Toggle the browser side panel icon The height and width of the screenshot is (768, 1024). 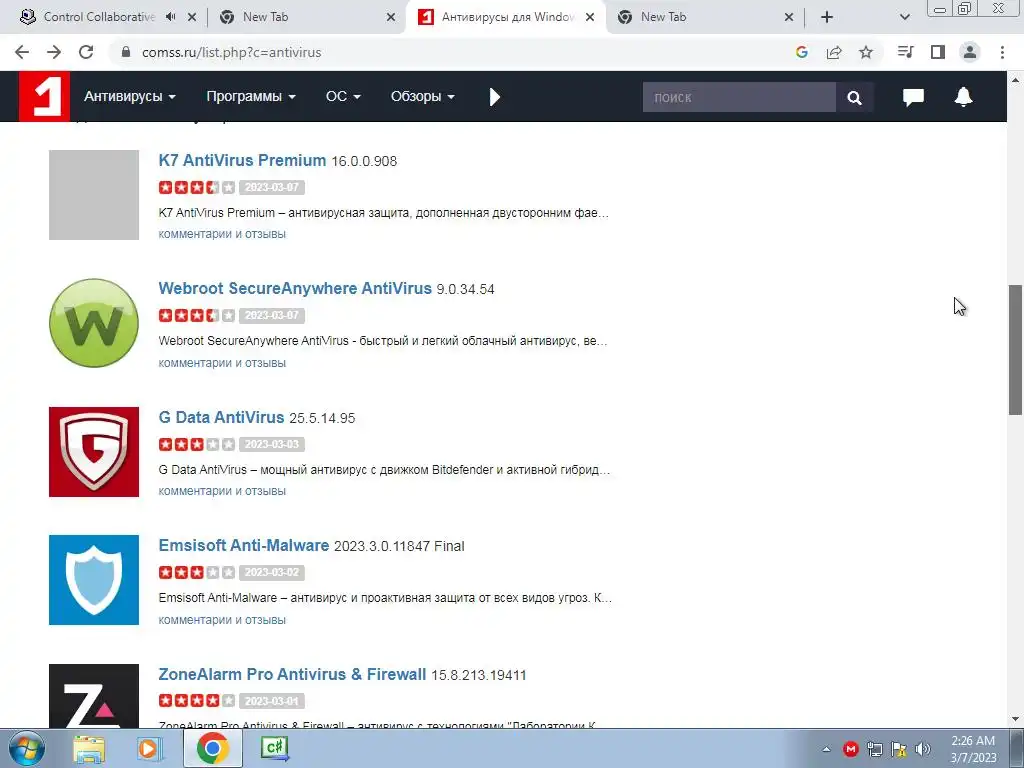938,52
